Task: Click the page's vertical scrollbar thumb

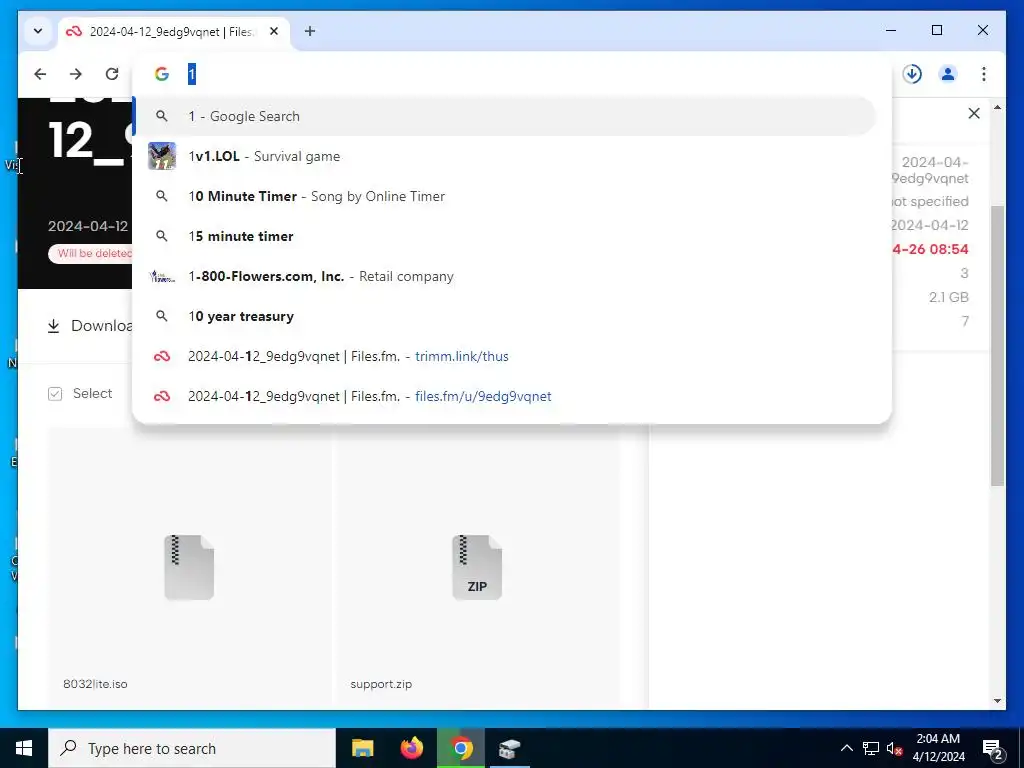Action: pyautogui.click(x=997, y=346)
